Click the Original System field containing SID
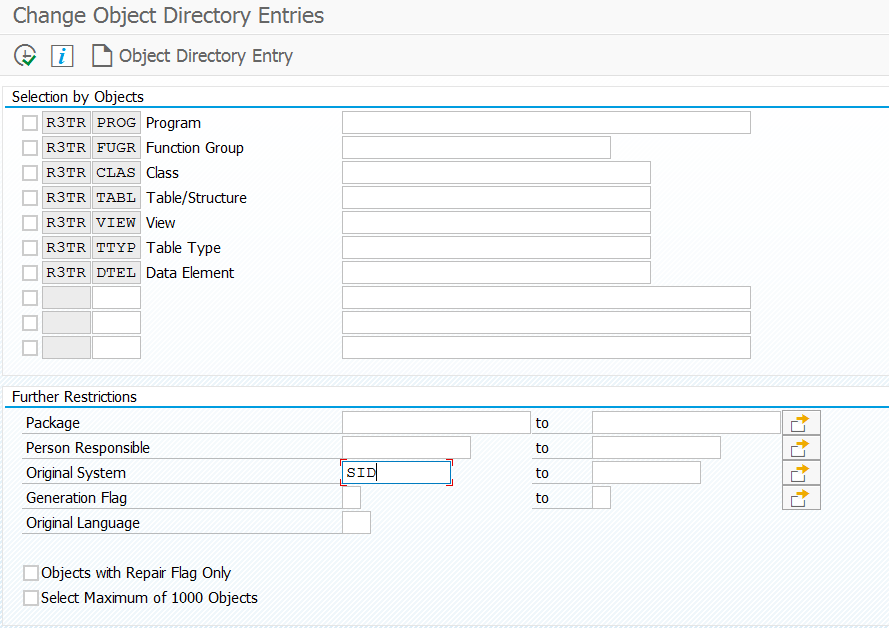This screenshot has width=889, height=628. click(396, 473)
